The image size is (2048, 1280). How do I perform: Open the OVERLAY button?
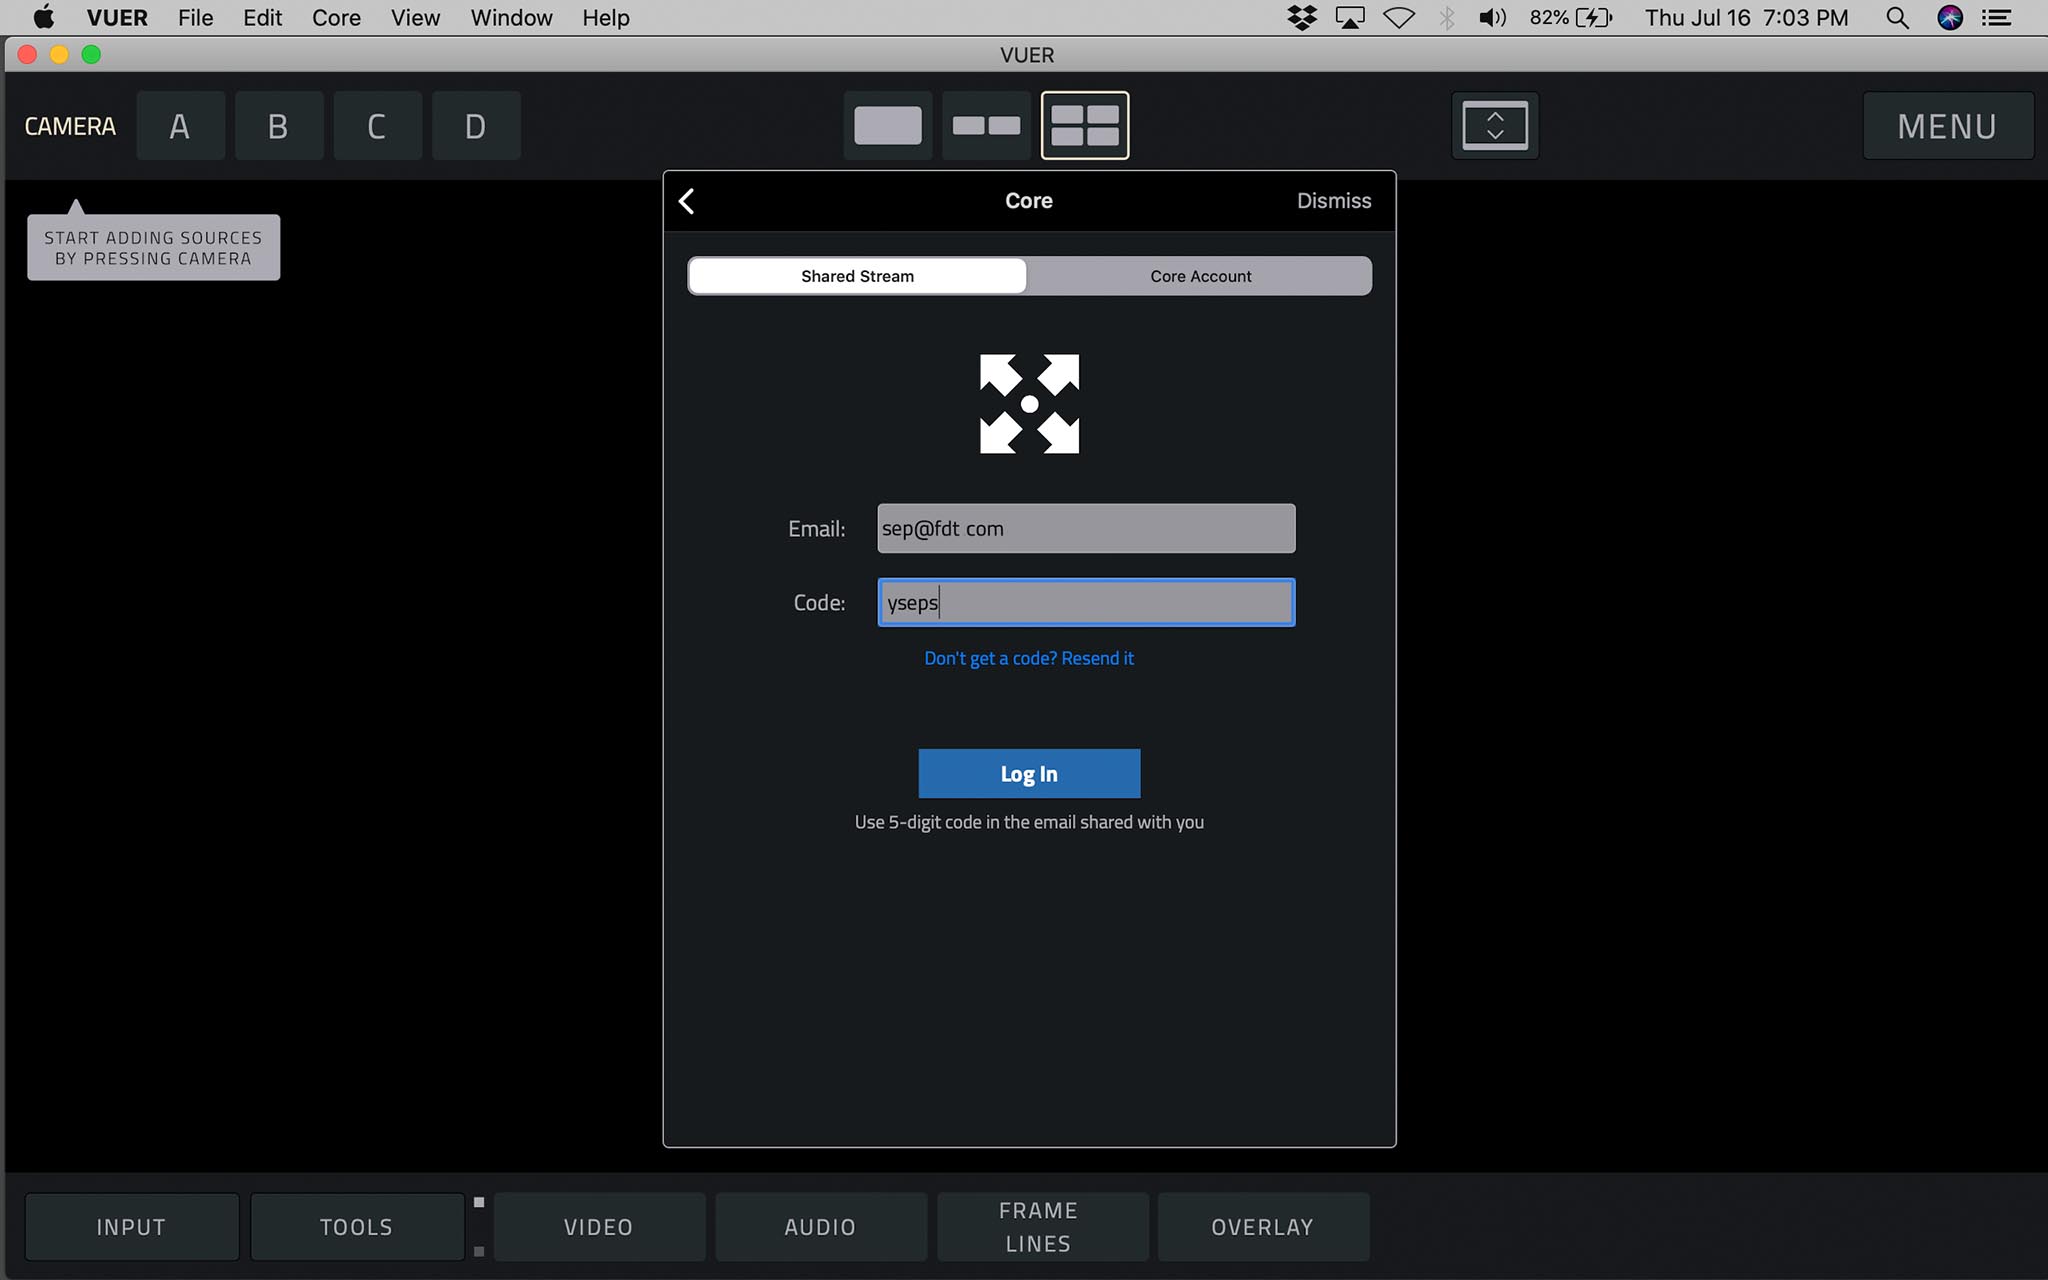click(1263, 1227)
